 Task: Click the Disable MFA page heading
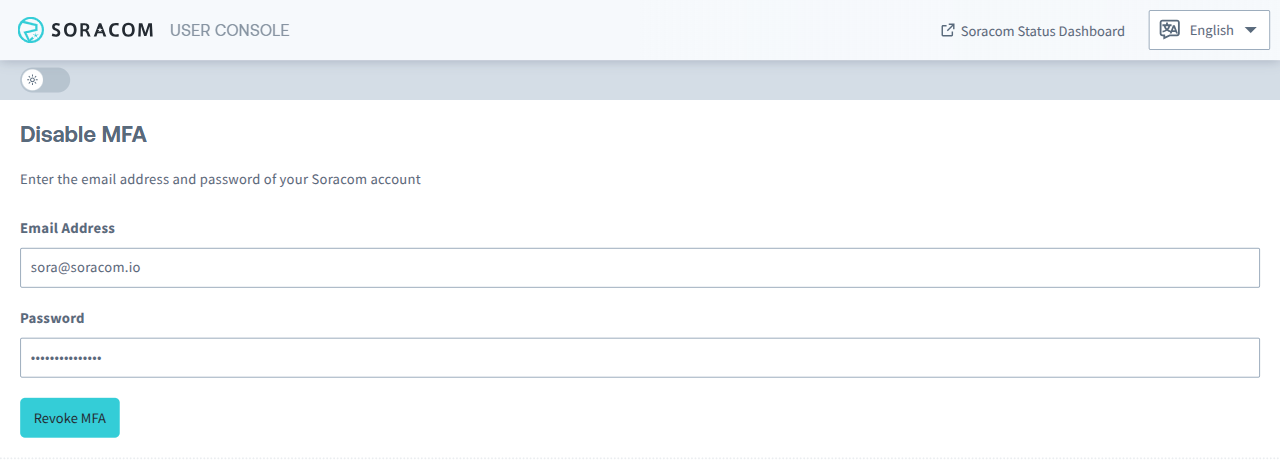point(84,134)
